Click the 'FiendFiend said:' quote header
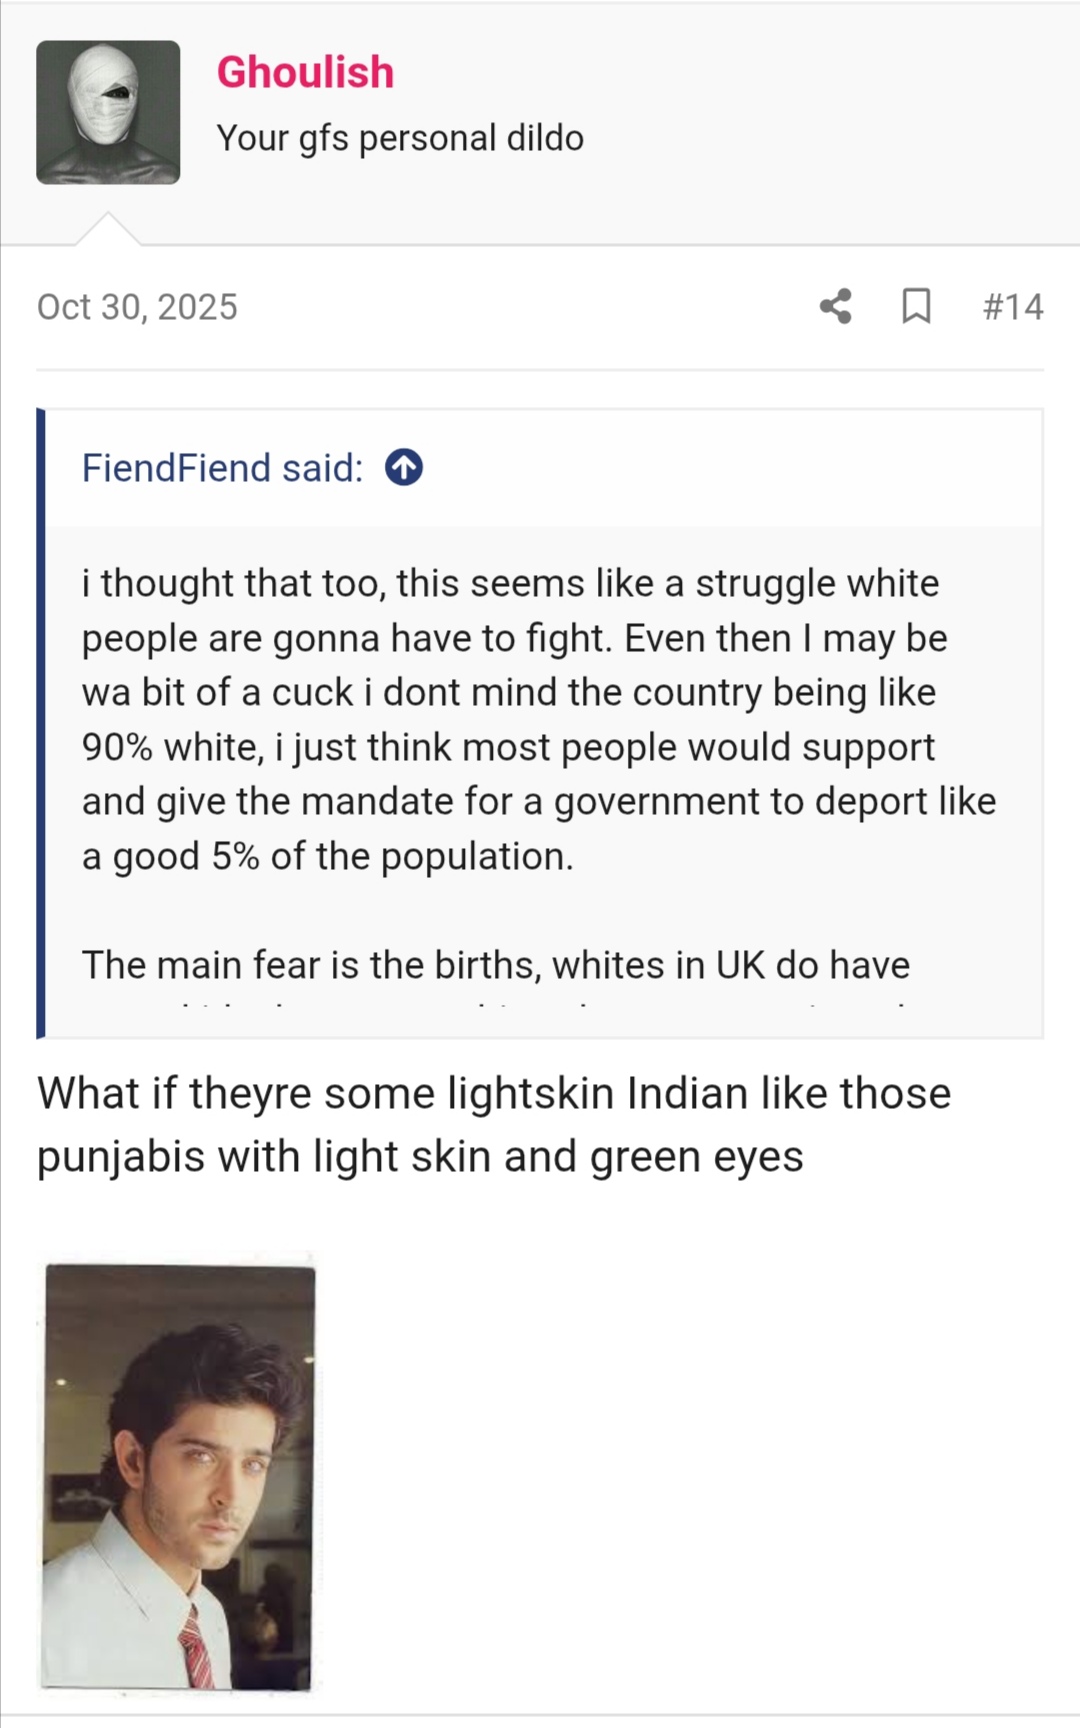This screenshot has height=1728, width=1080. [222, 468]
